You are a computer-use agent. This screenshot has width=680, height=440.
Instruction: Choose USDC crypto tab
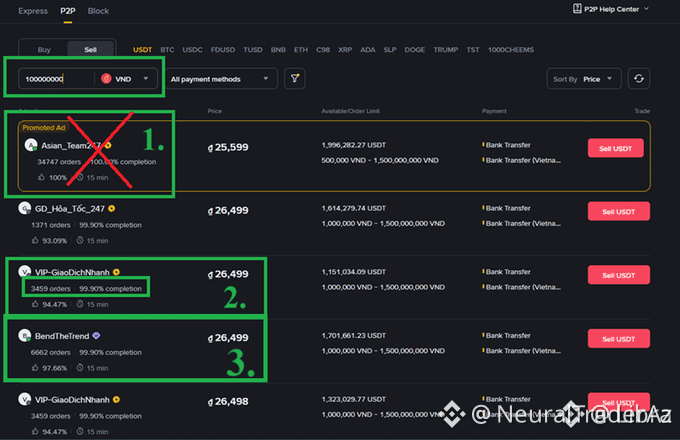point(192,49)
